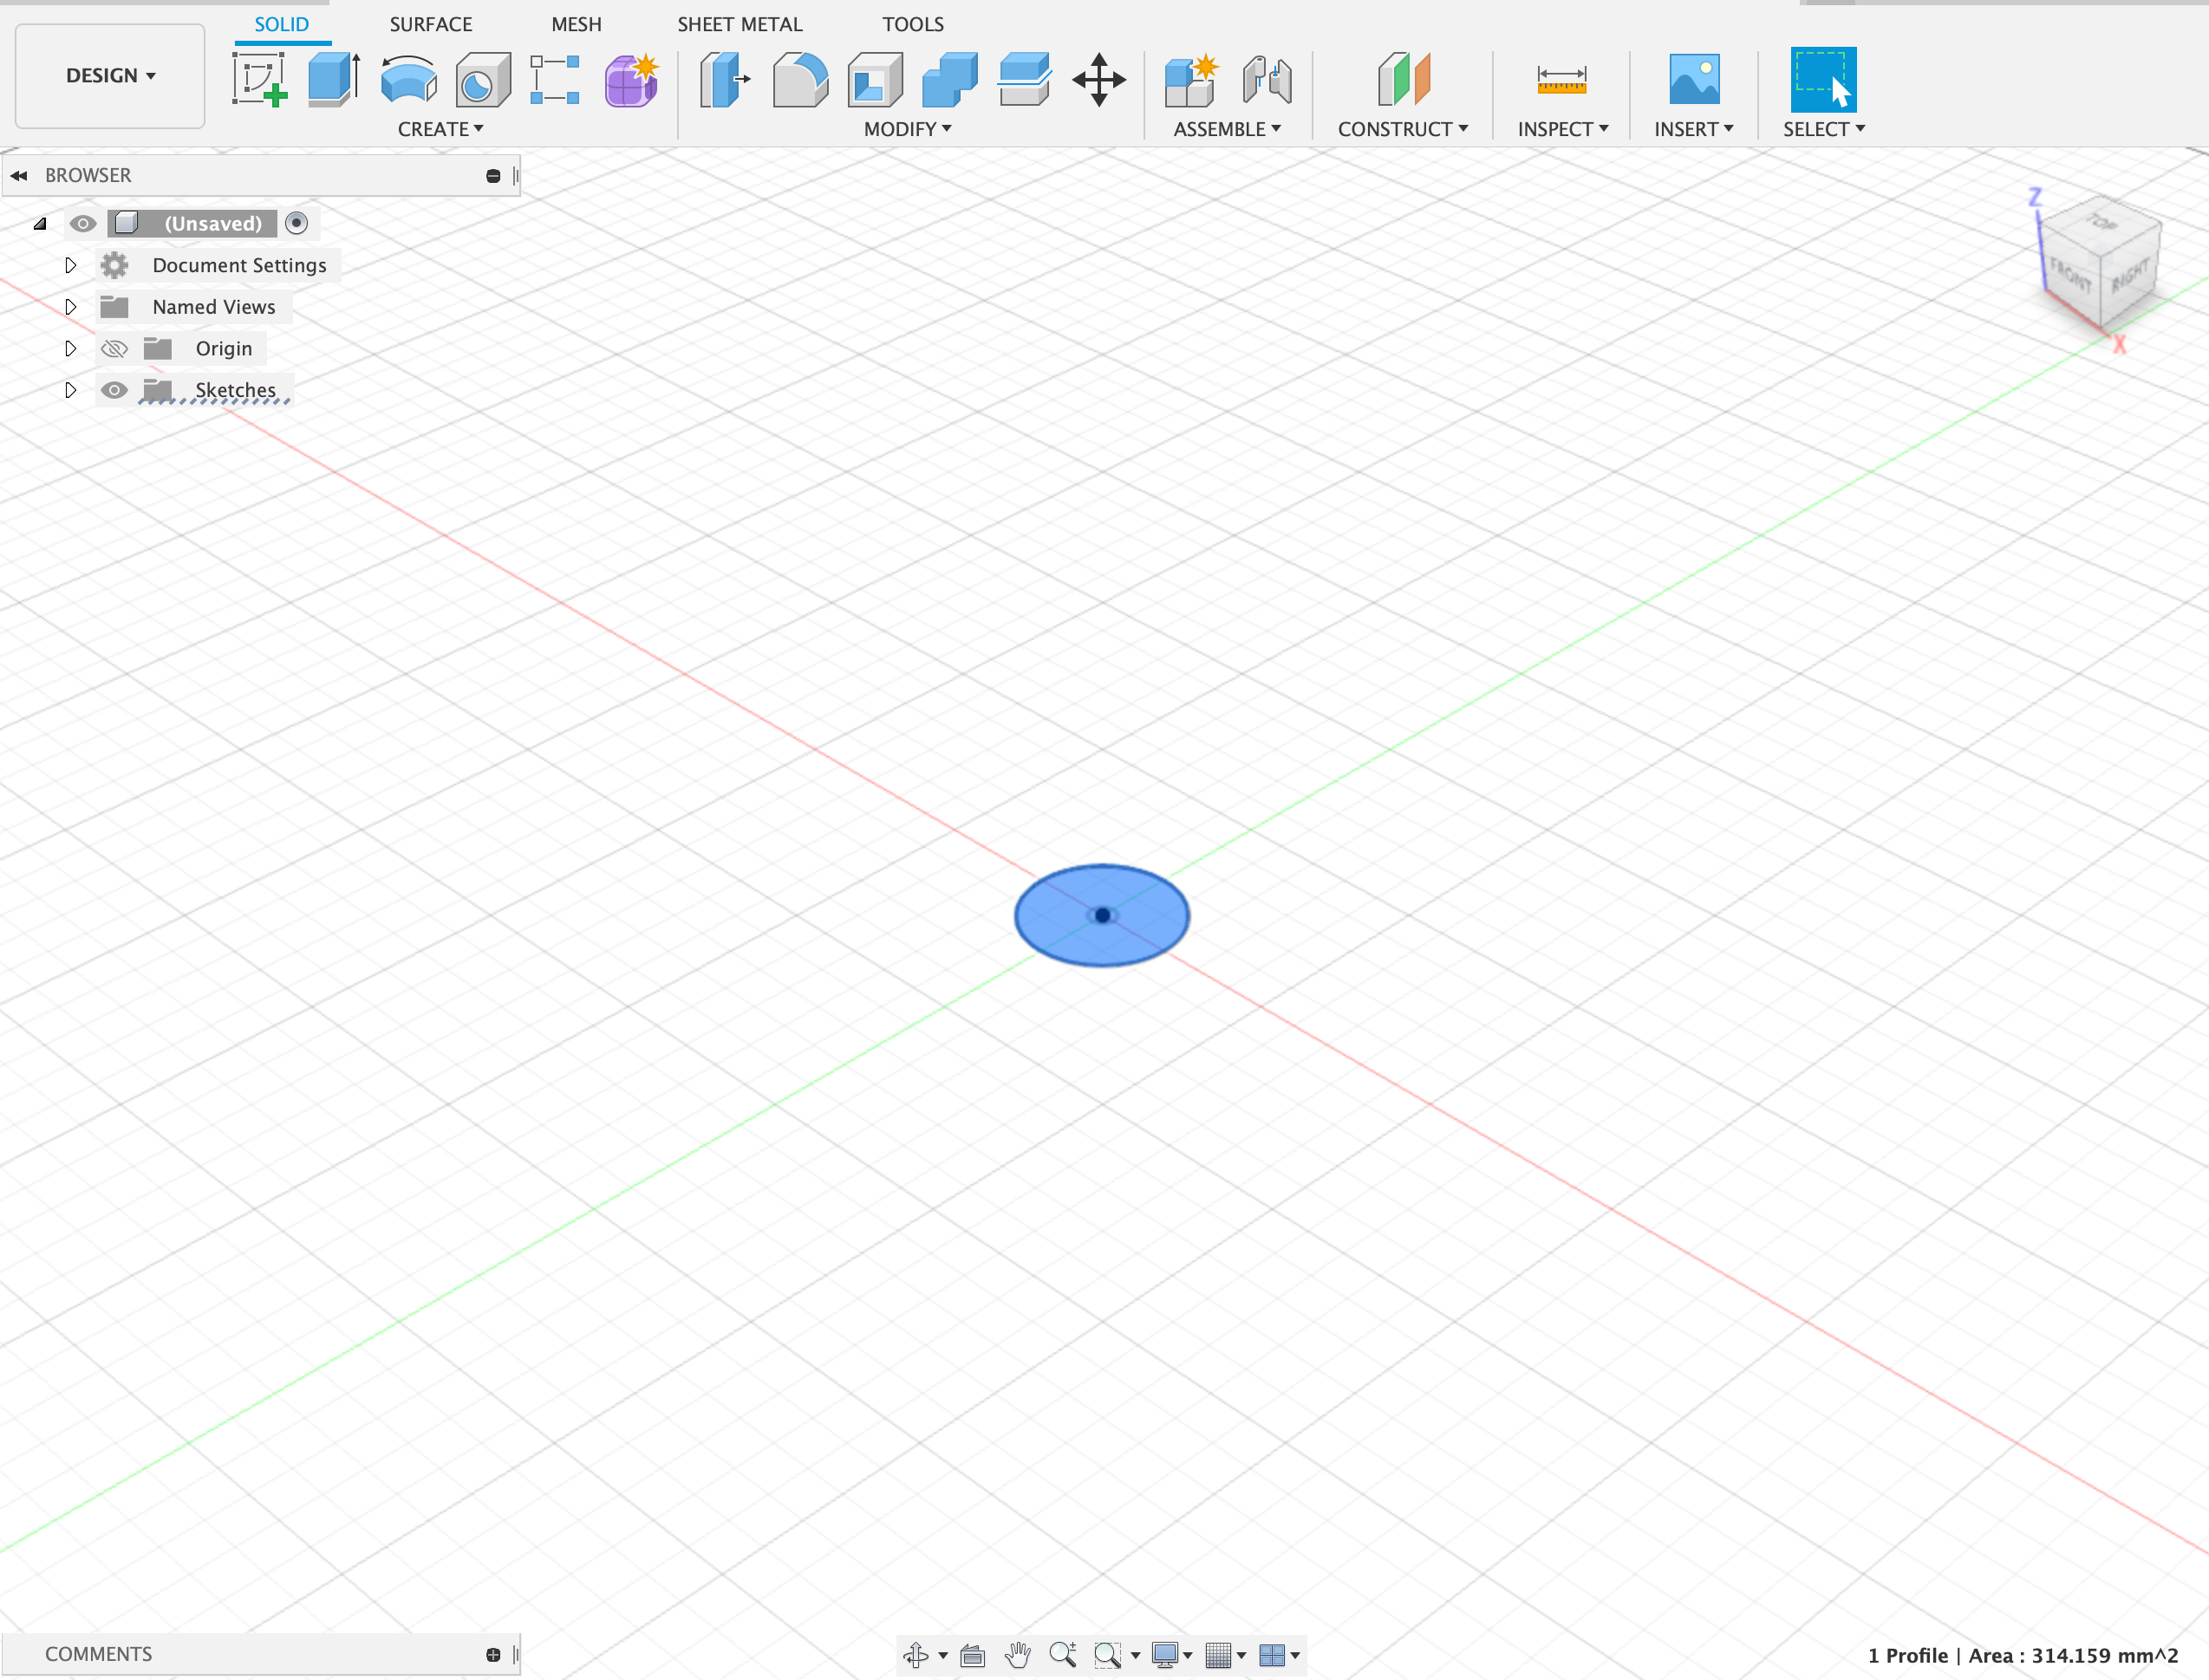Collapse the BROWSER panel with arrows

pos(19,175)
